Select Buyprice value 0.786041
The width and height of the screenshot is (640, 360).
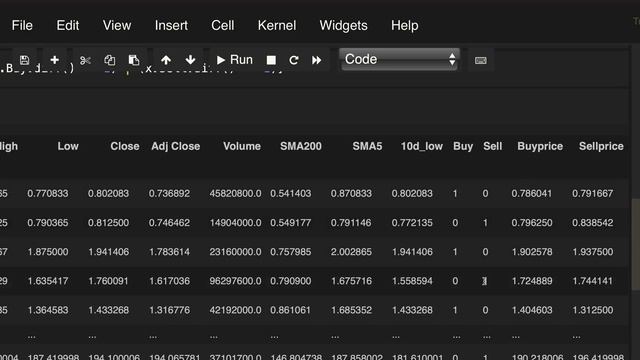532,193
